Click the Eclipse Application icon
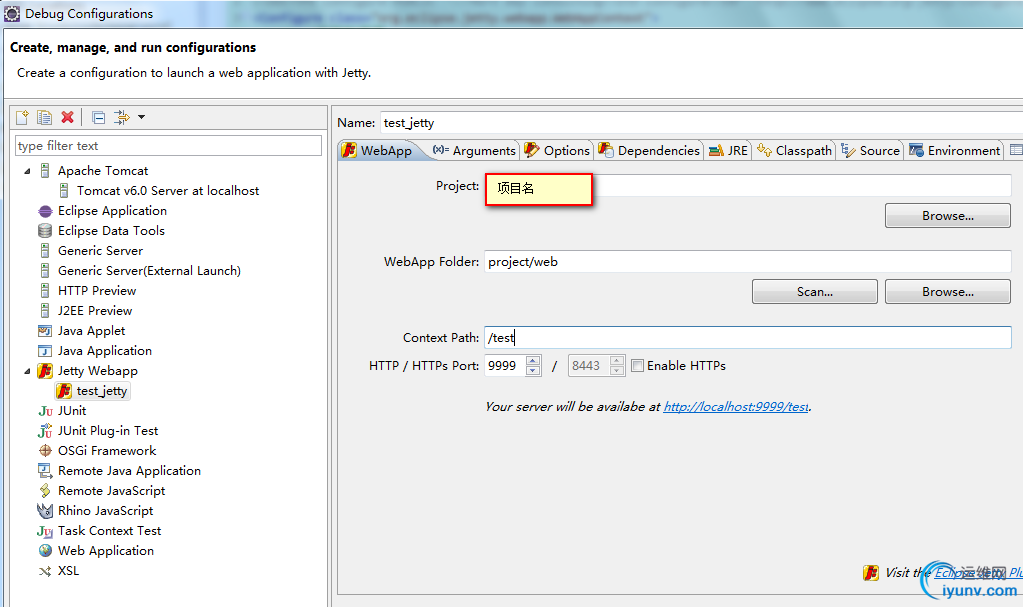This screenshot has width=1023, height=607. pyautogui.click(x=45, y=211)
